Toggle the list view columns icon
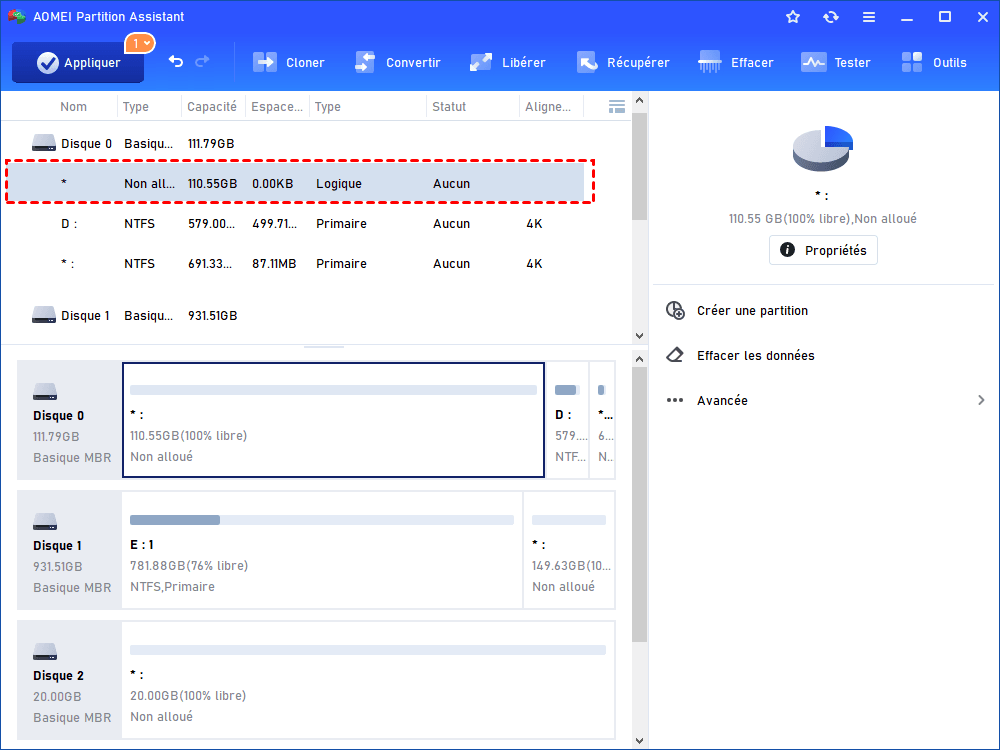1000x750 pixels. click(x=617, y=107)
